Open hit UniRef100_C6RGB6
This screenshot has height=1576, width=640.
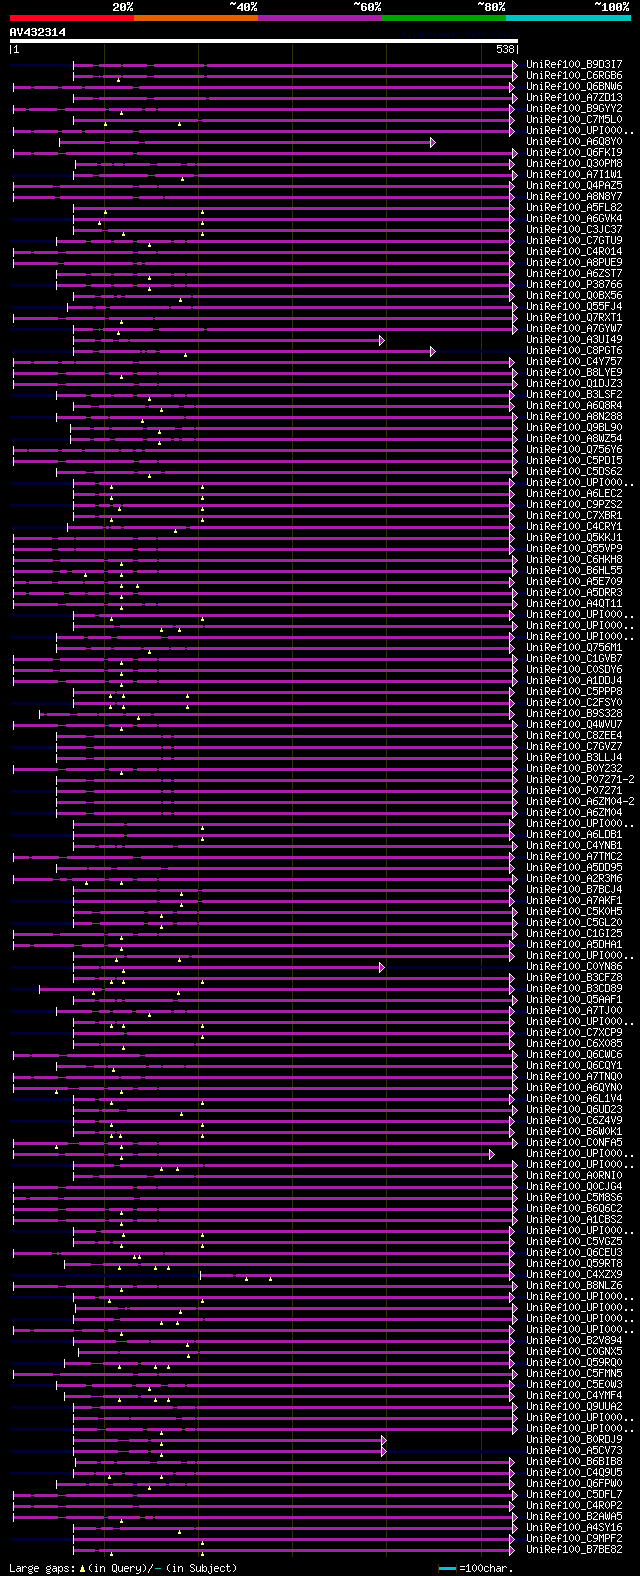tap(574, 75)
